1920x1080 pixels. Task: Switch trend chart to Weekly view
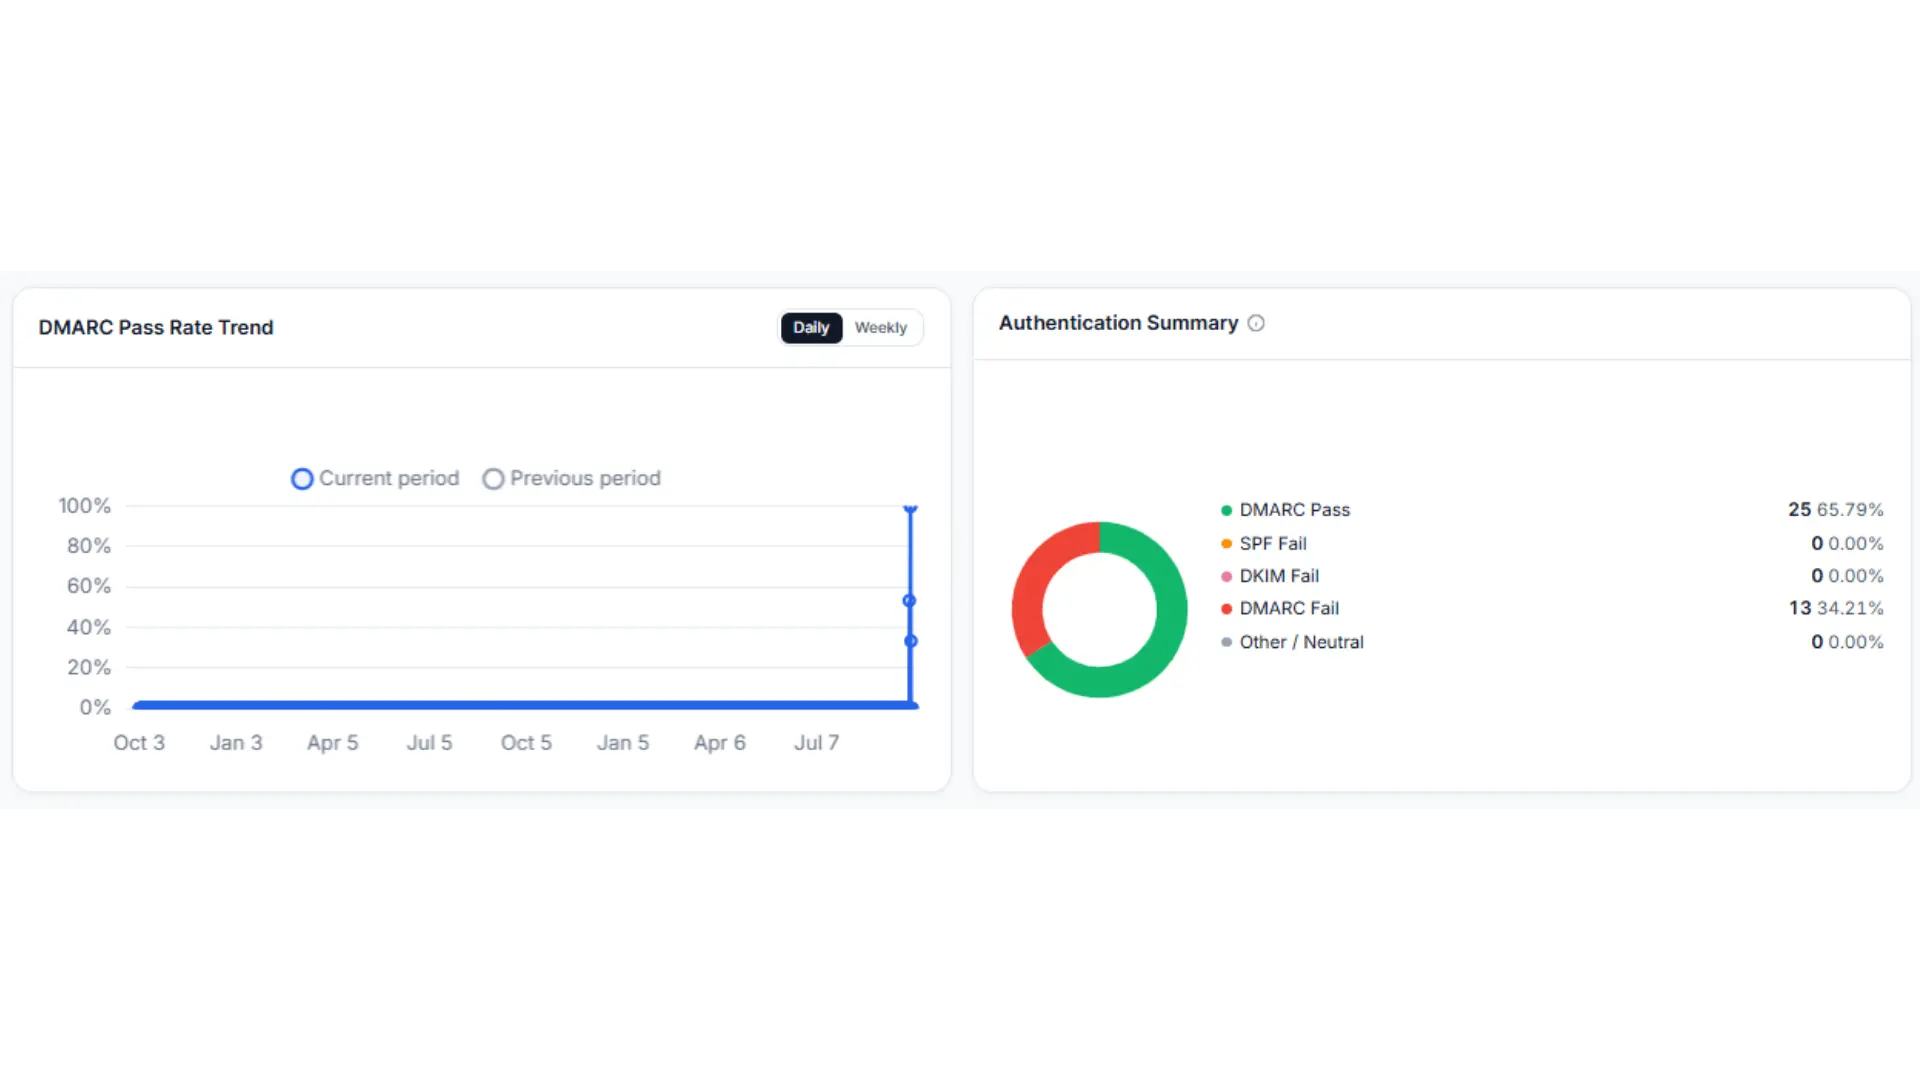tap(880, 328)
